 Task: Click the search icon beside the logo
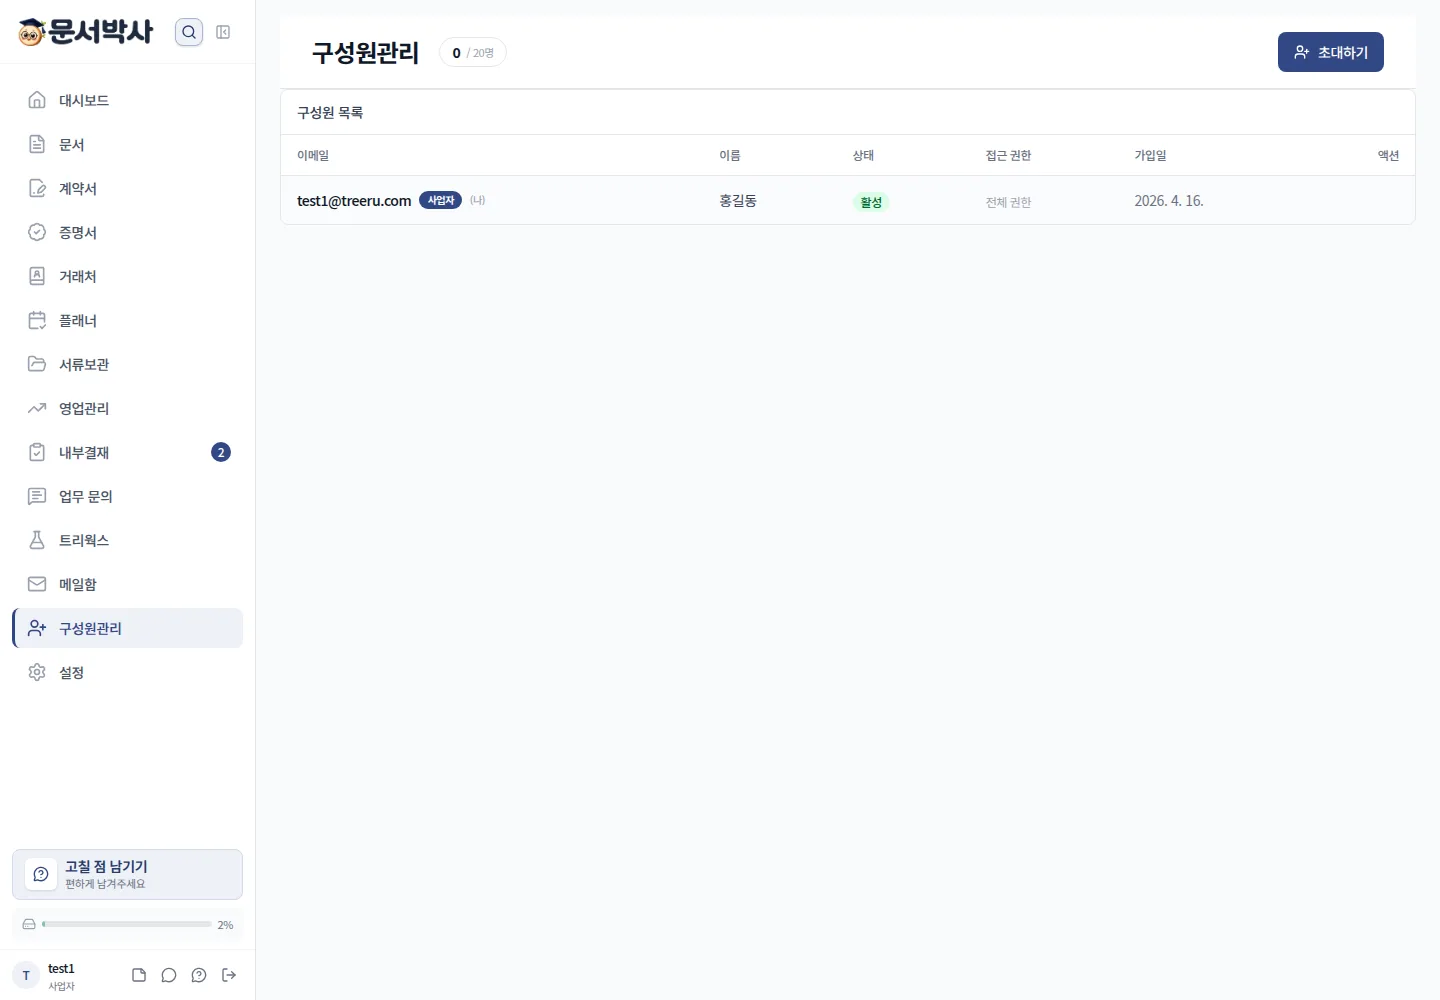pyautogui.click(x=189, y=32)
